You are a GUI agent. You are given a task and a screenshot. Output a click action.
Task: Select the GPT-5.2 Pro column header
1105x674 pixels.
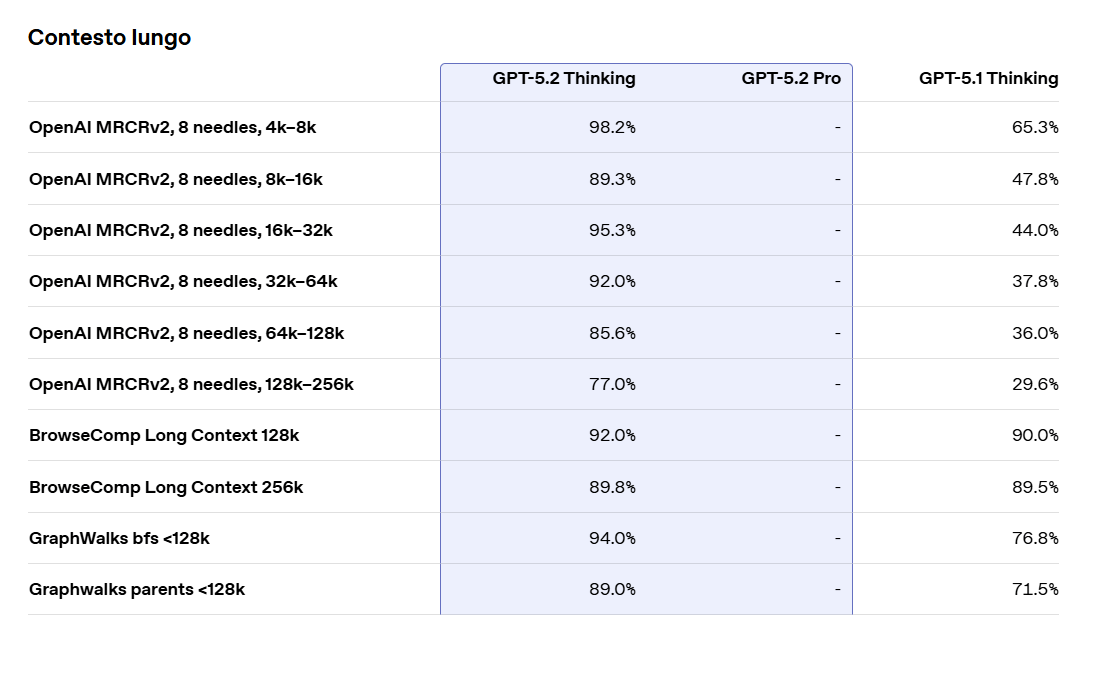[790, 79]
